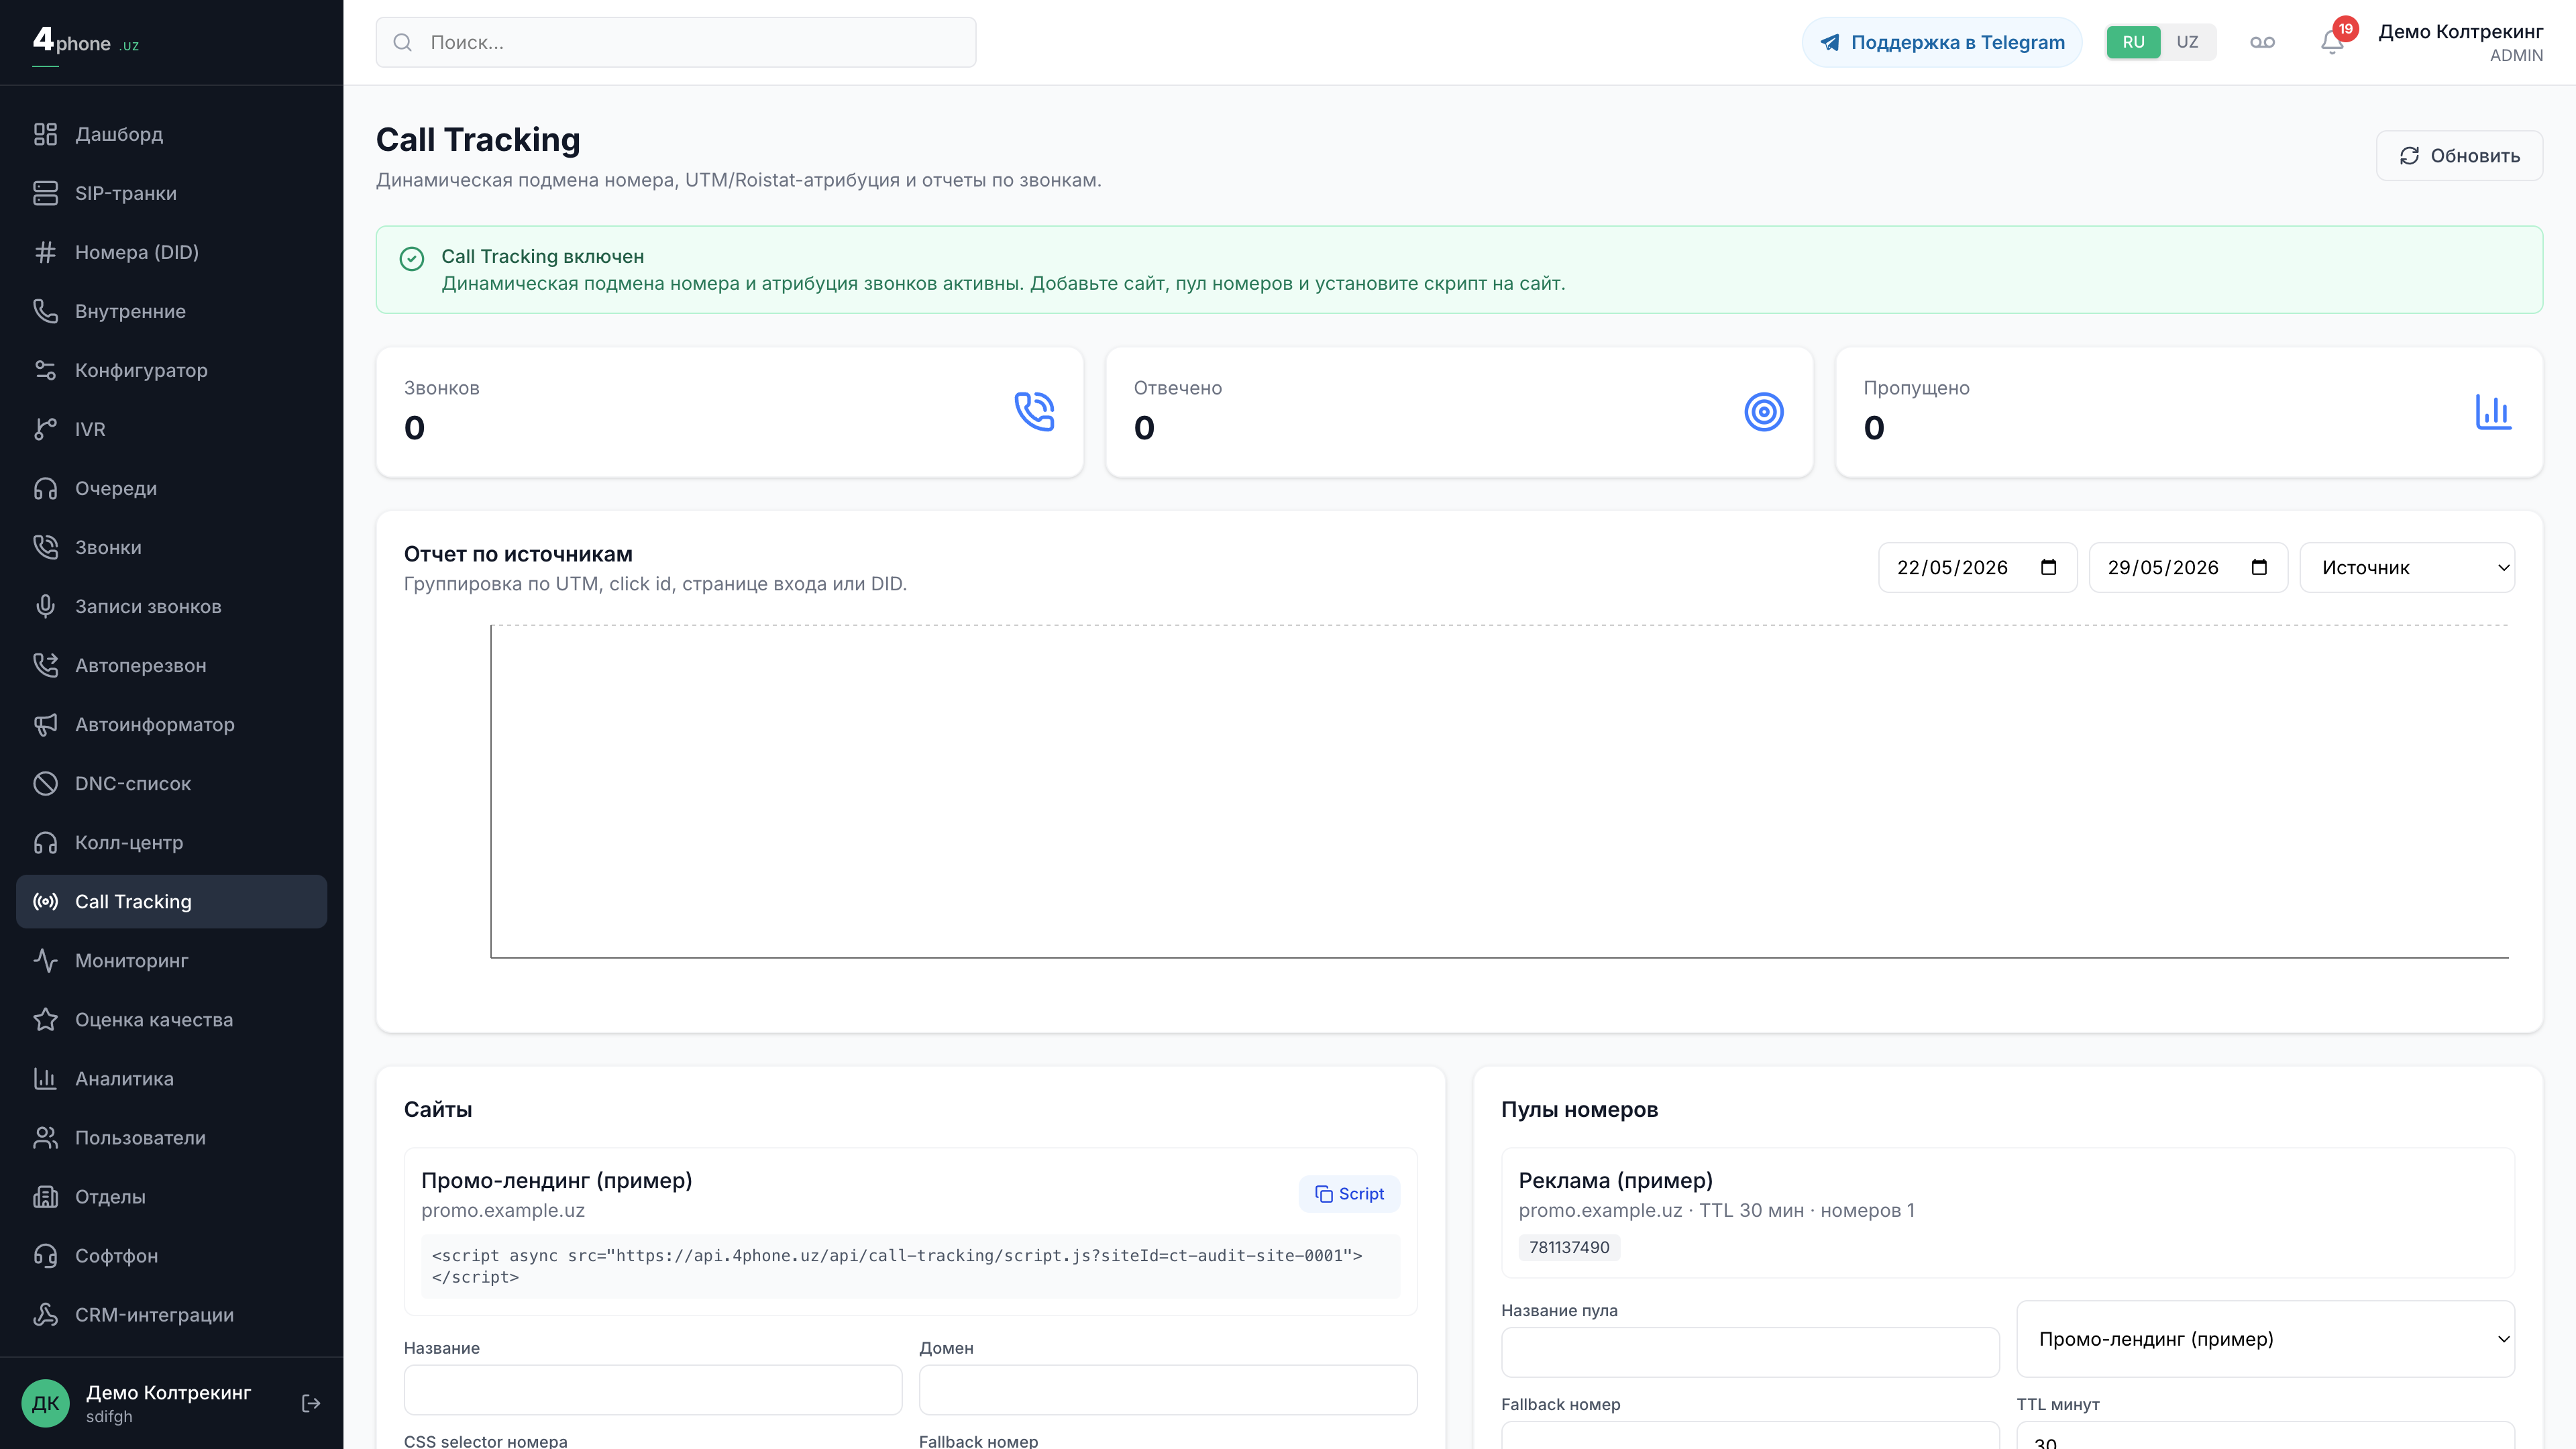2576x1449 pixels.
Task: Click the Пулы номеров section heading
Action: pos(1579,1109)
